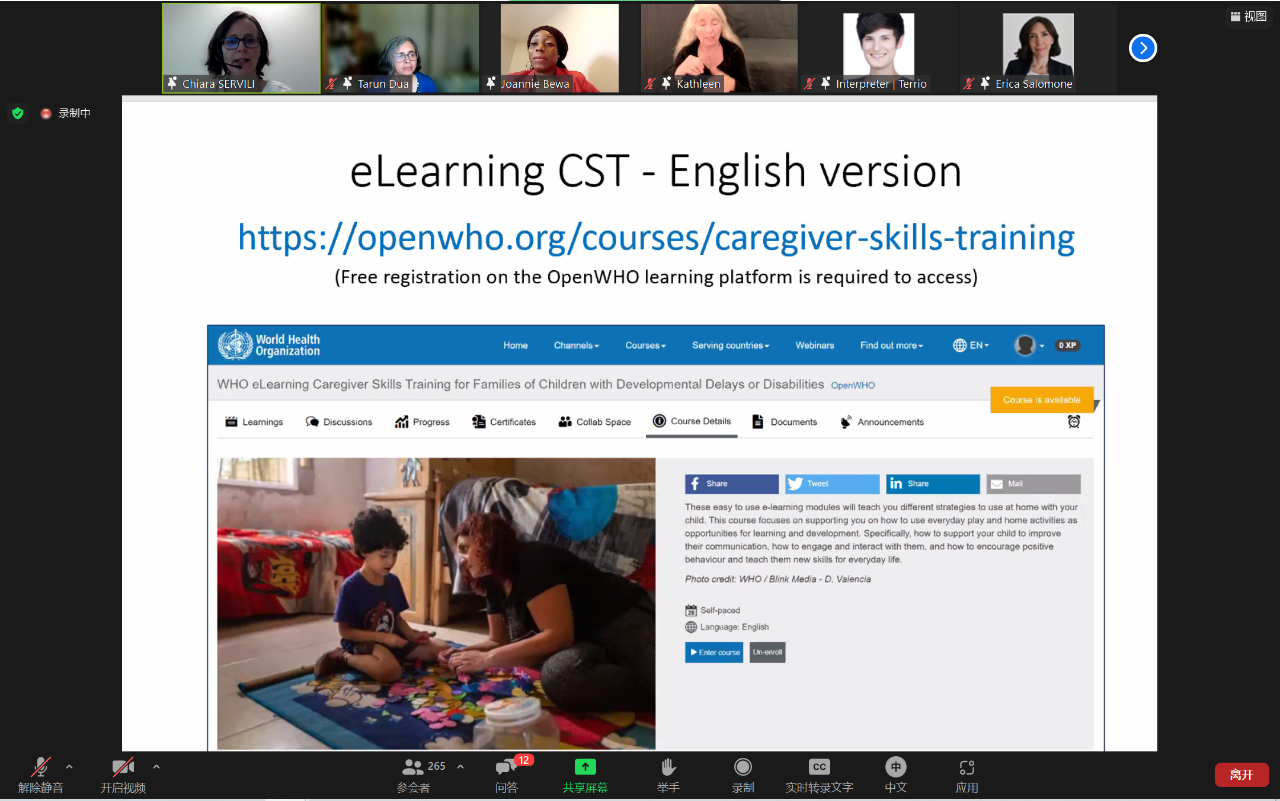Image resolution: width=1280 pixels, height=801 pixels.
Task: Select Kathleen video thumbnail
Action: [719, 48]
